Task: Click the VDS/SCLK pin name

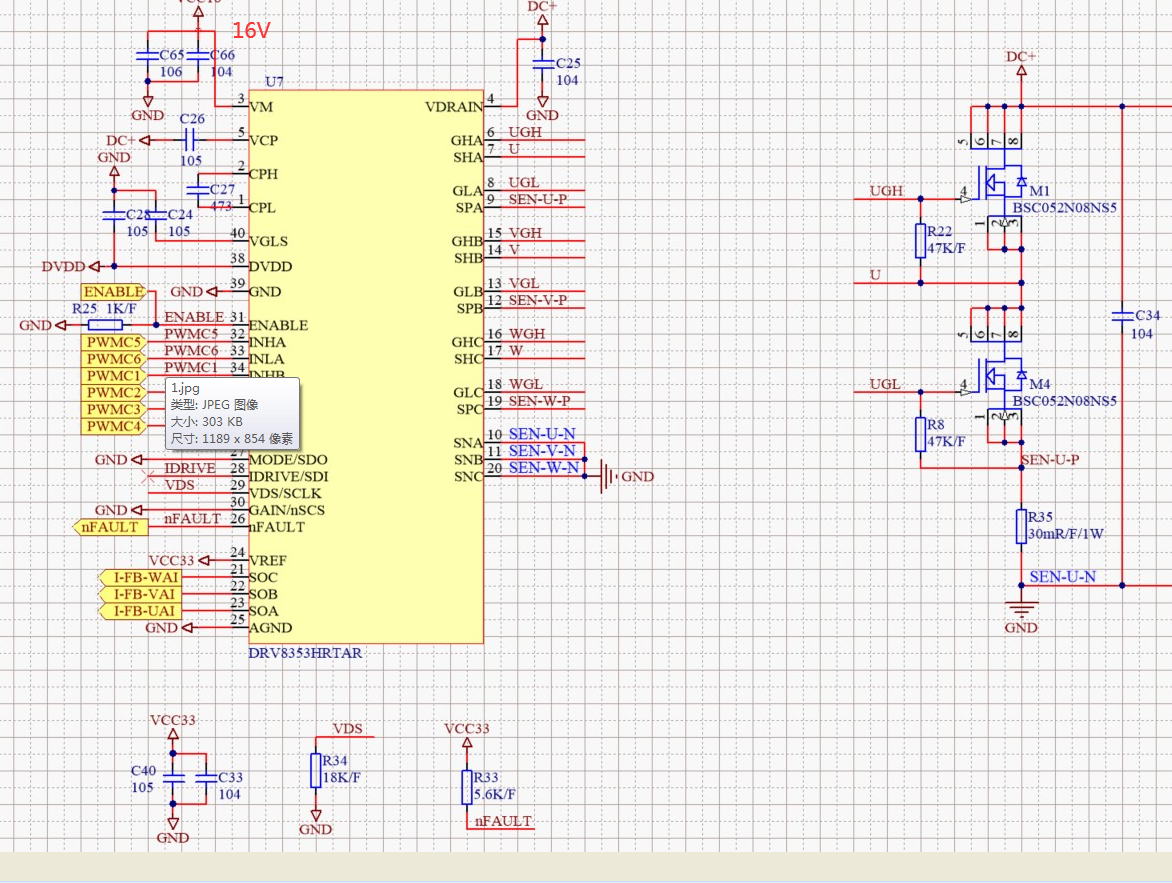Action: click(285, 493)
